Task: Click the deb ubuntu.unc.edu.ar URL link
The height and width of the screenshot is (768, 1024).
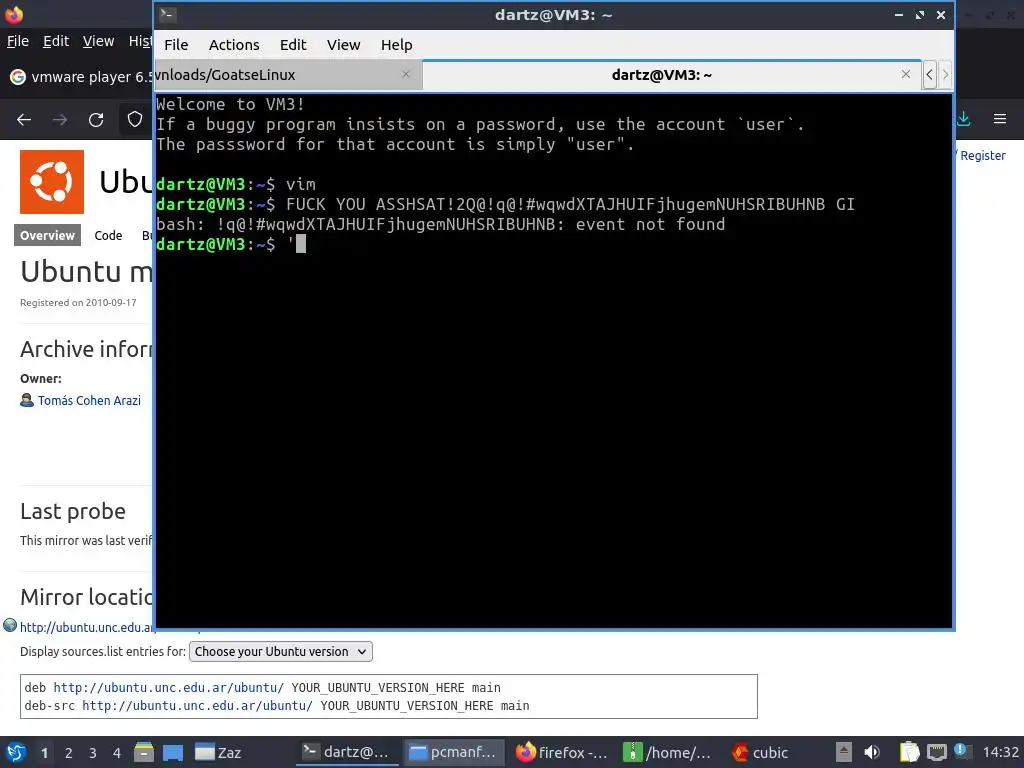Action: pyautogui.click(x=168, y=688)
